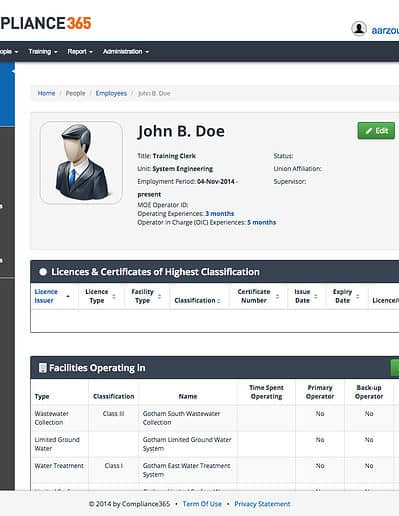
Task: Click the green Edit button
Action: coord(376,131)
